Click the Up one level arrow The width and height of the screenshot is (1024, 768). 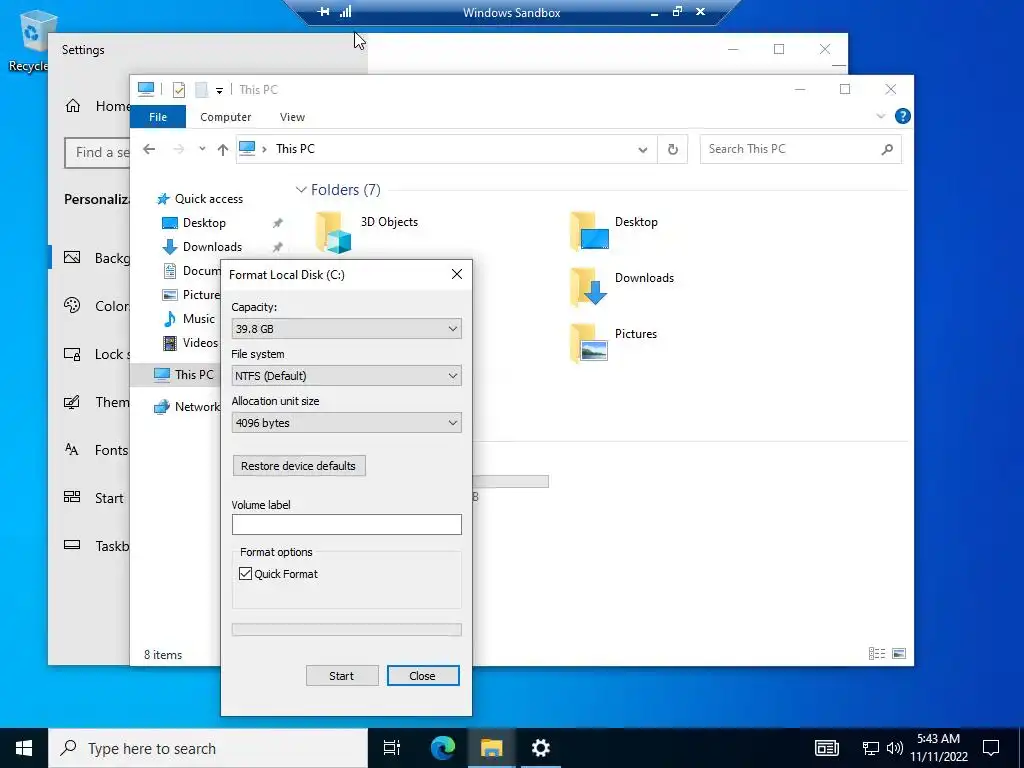coord(223,149)
